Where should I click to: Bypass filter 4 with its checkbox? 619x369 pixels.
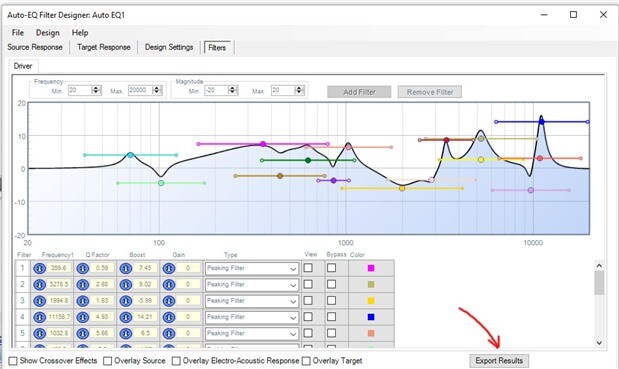point(332,317)
